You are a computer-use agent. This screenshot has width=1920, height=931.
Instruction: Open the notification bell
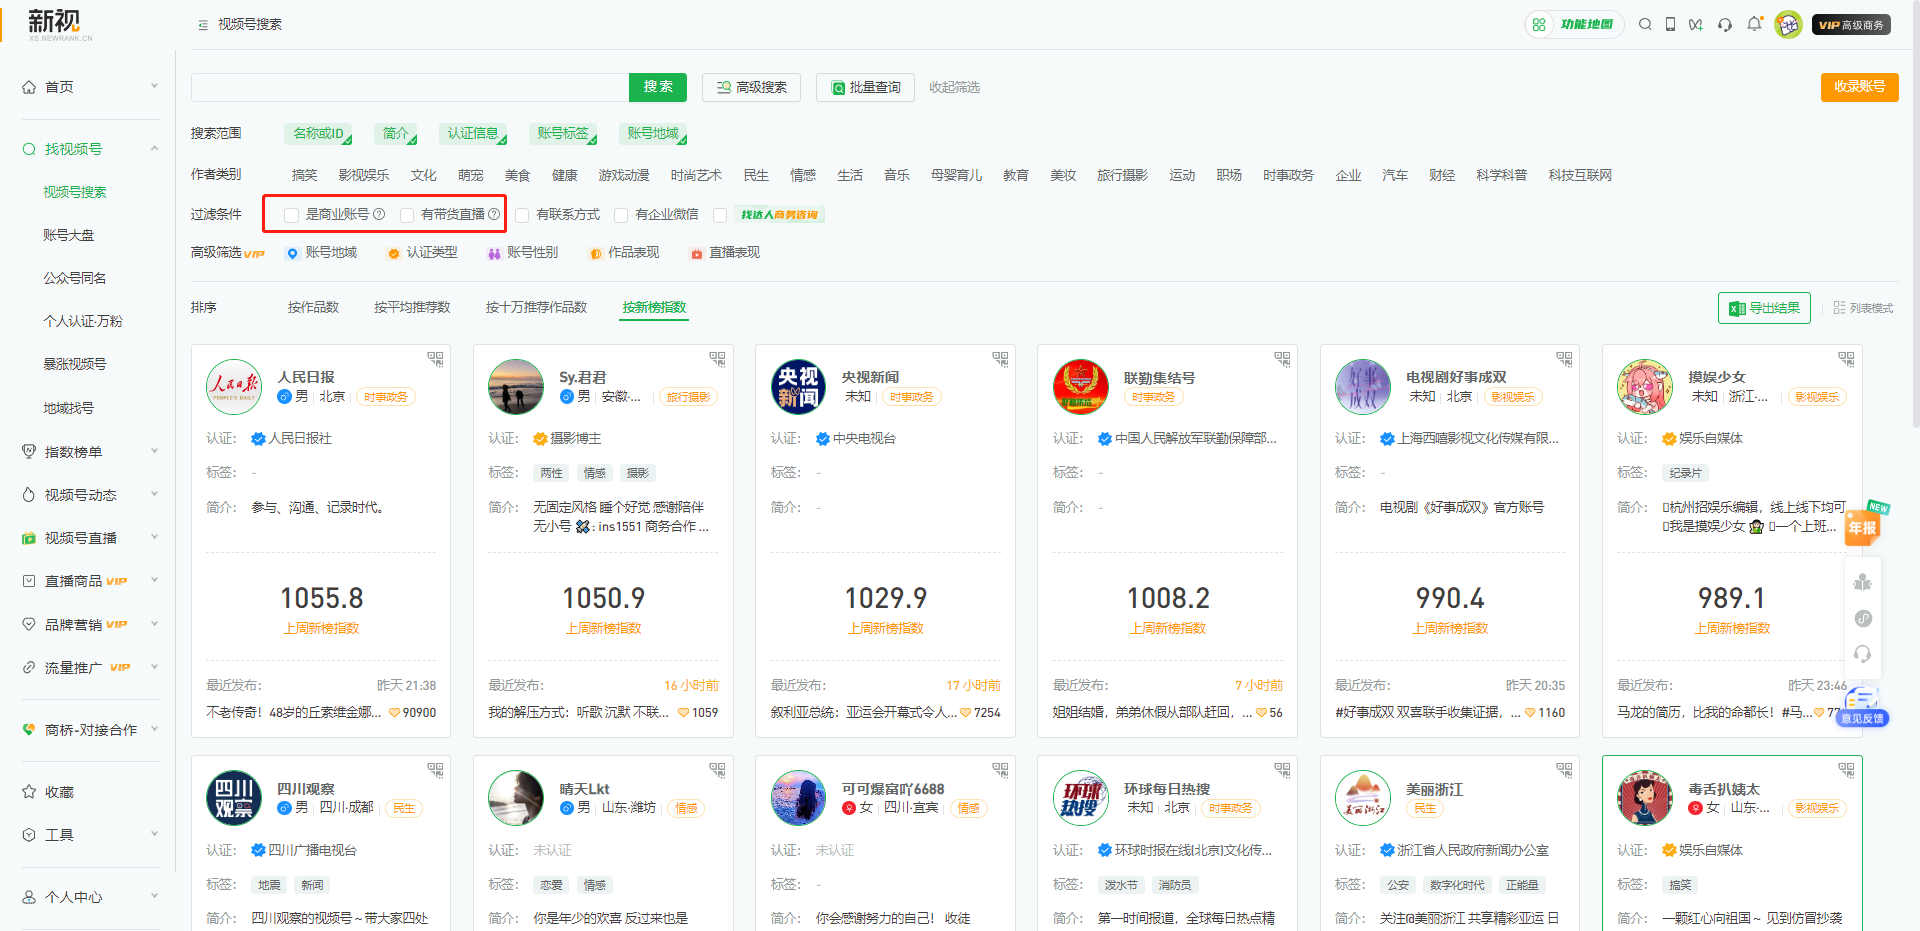(x=1754, y=24)
